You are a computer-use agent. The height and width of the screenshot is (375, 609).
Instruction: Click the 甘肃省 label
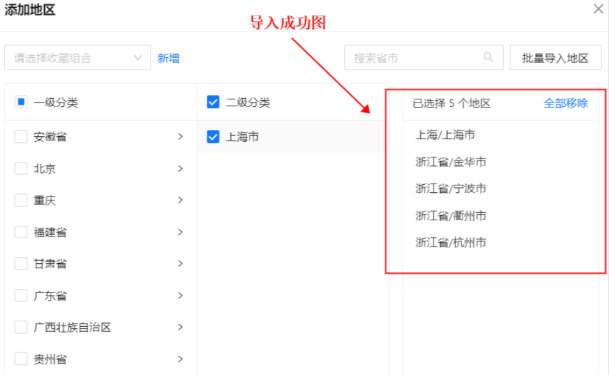click(50, 264)
